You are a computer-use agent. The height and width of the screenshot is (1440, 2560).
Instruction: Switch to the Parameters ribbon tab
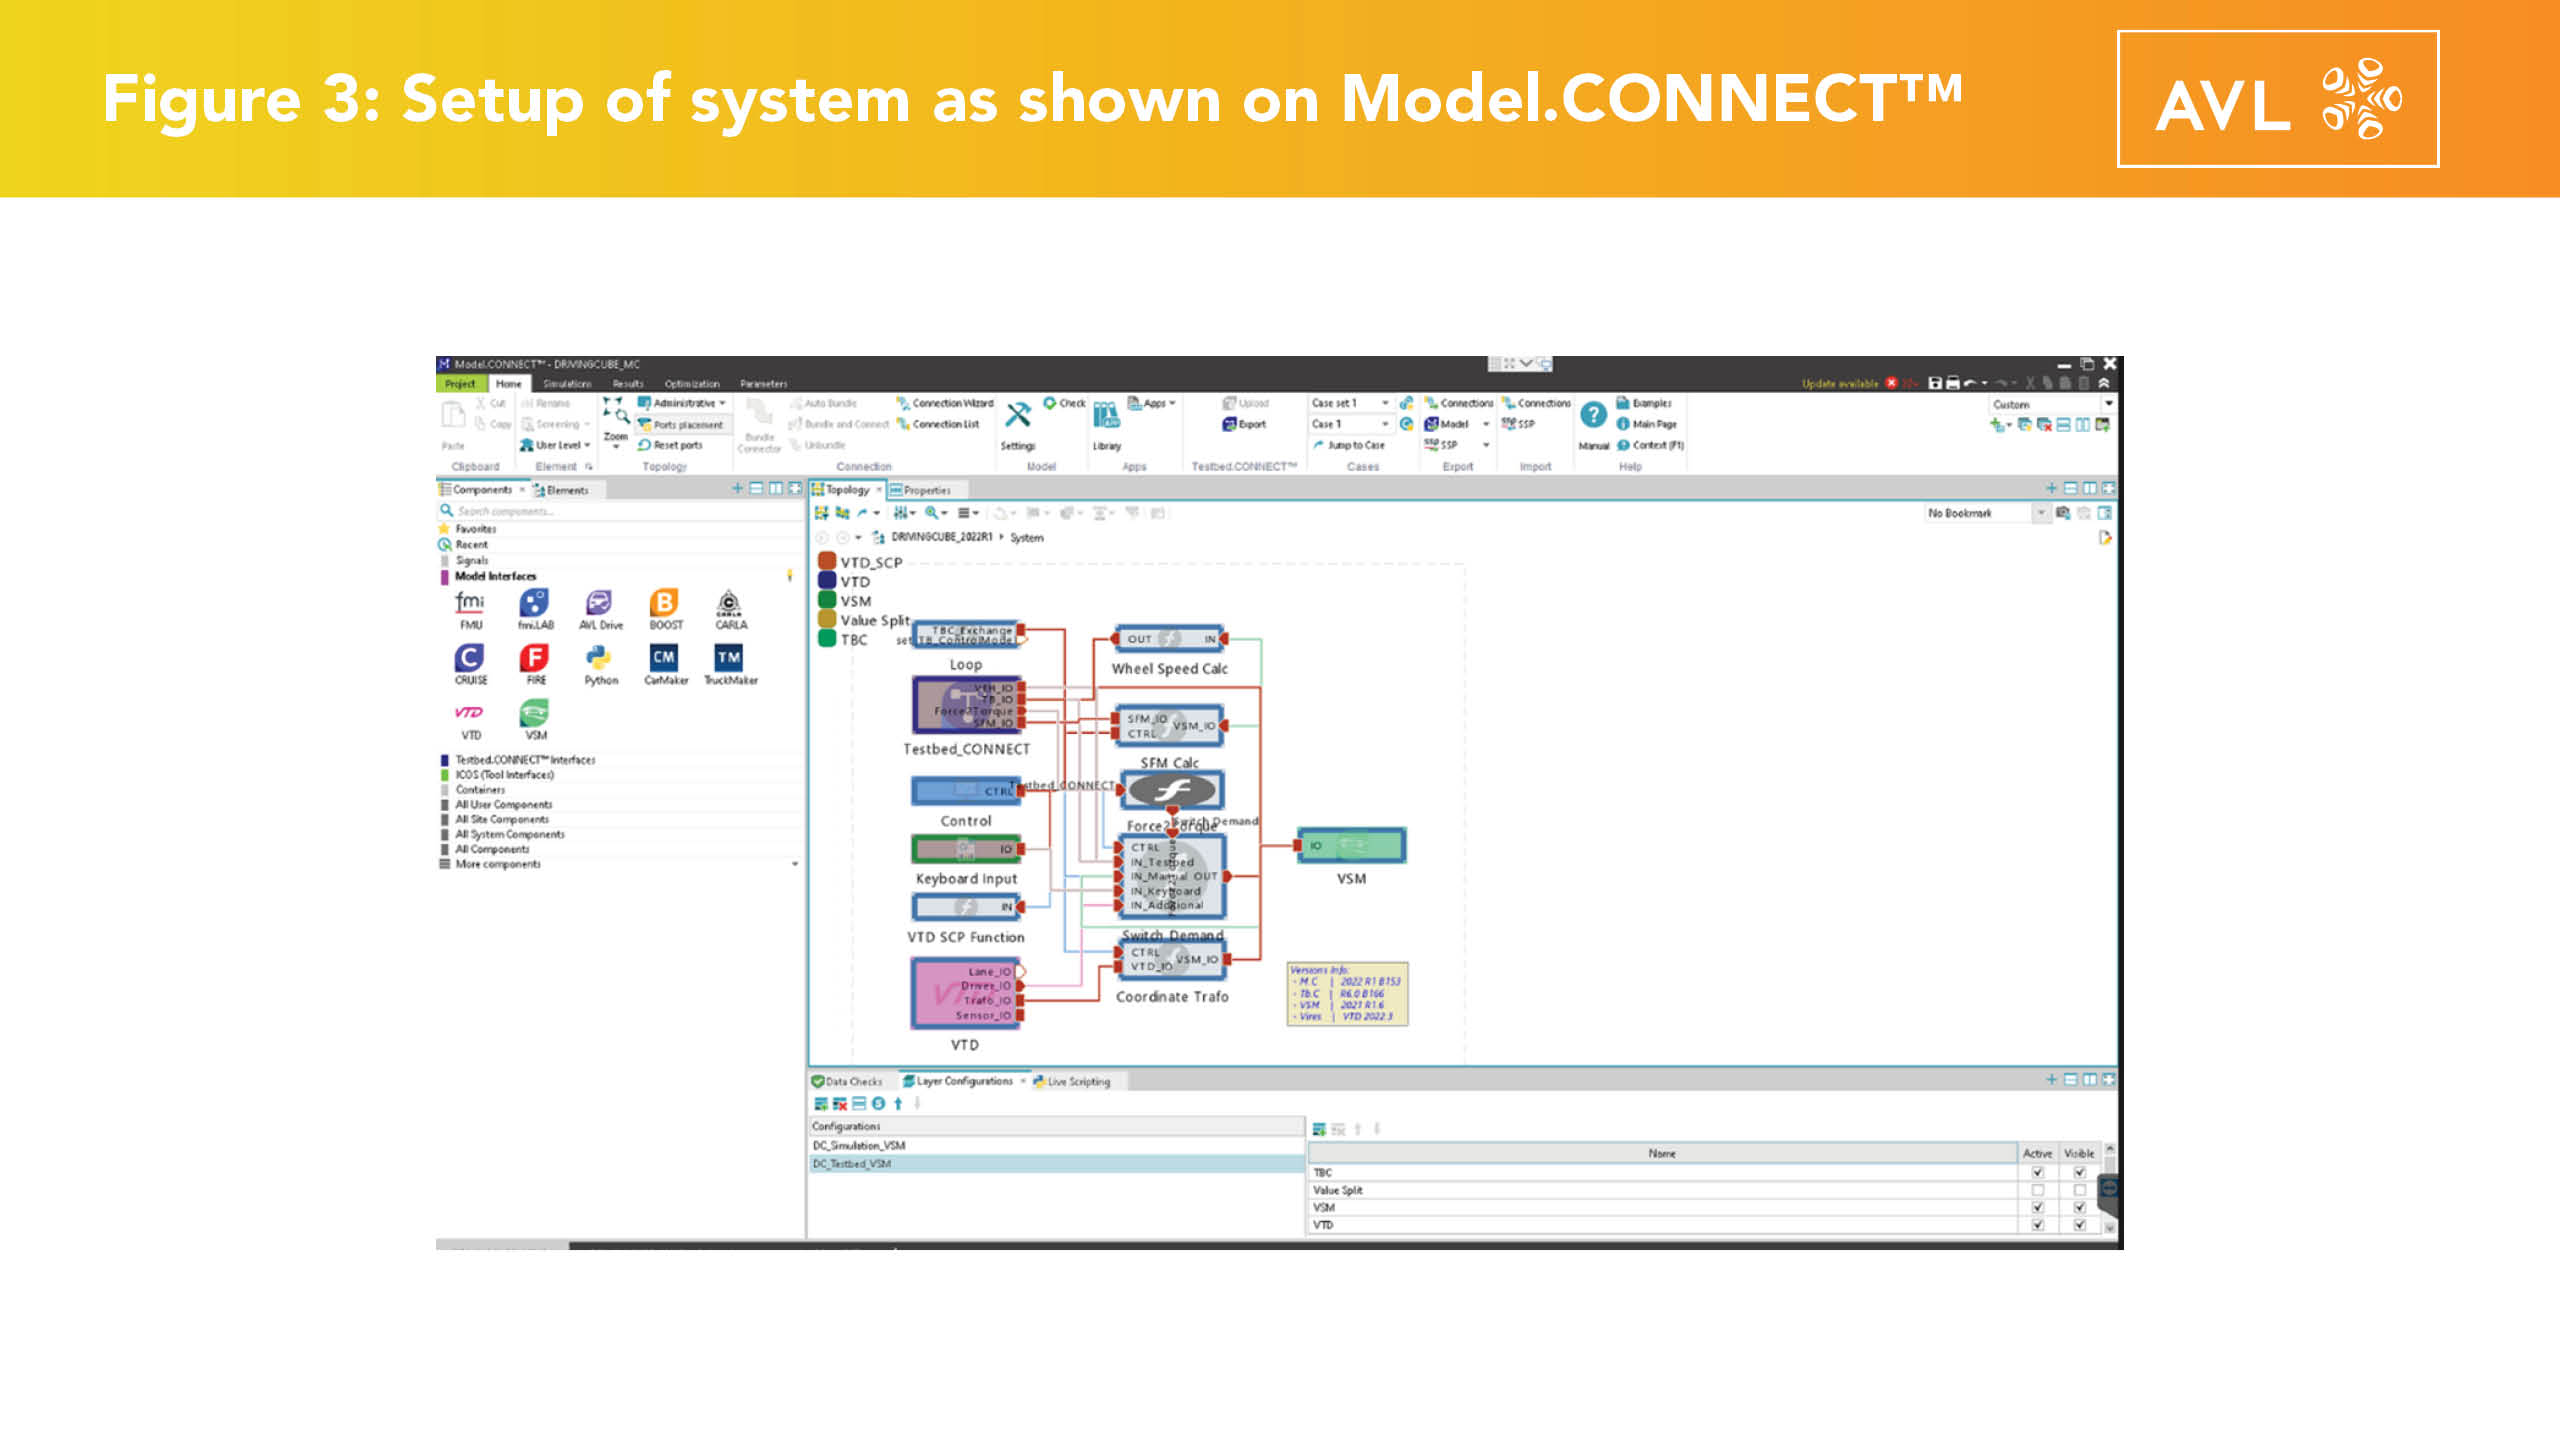click(764, 384)
